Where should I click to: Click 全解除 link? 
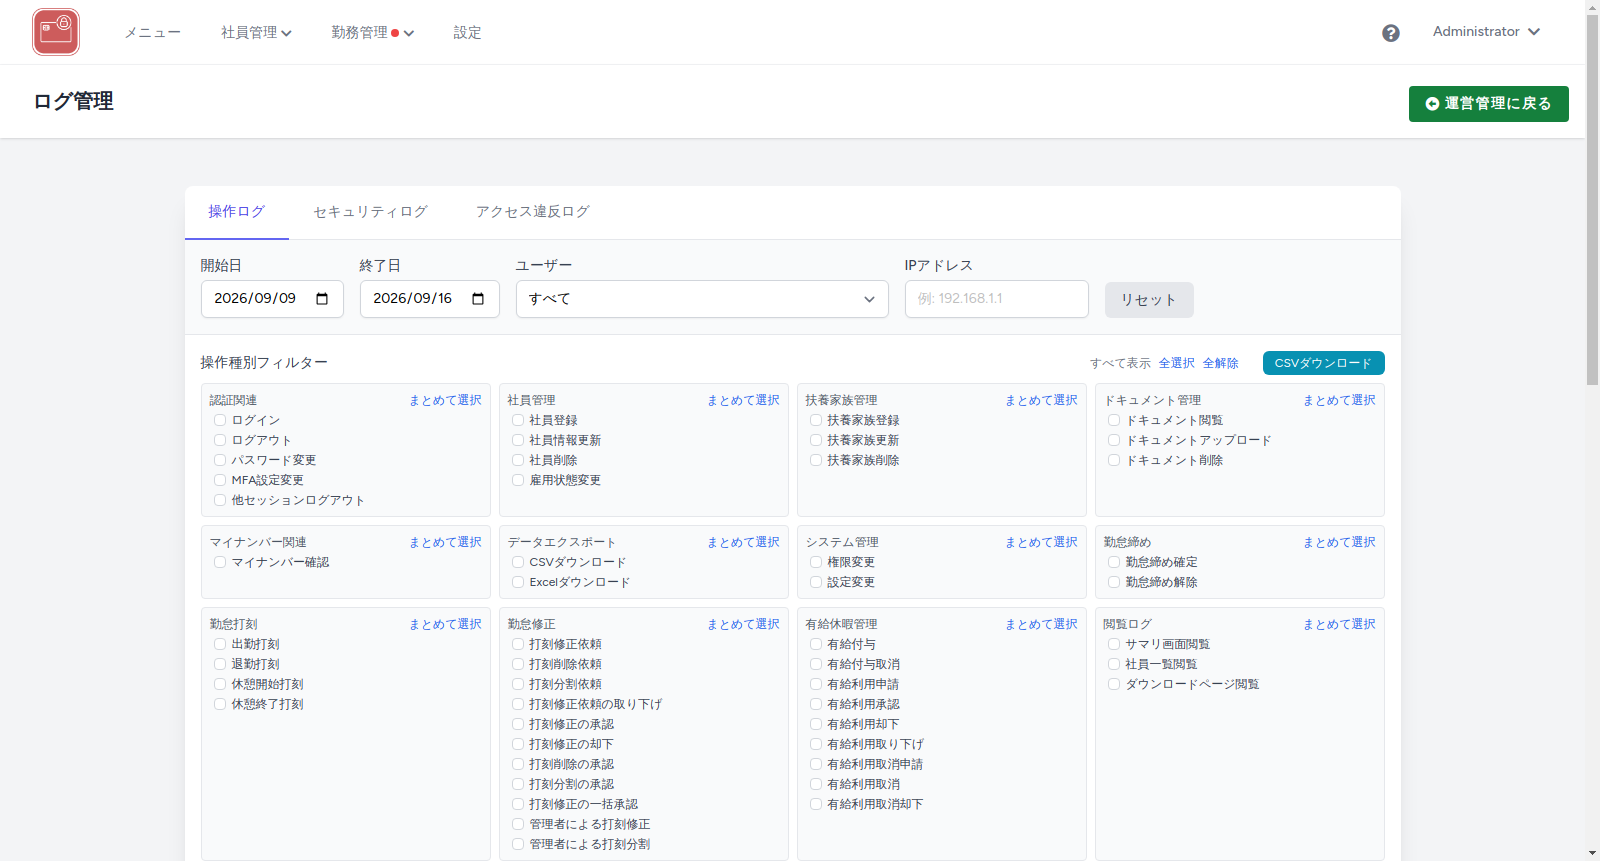tap(1220, 363)
